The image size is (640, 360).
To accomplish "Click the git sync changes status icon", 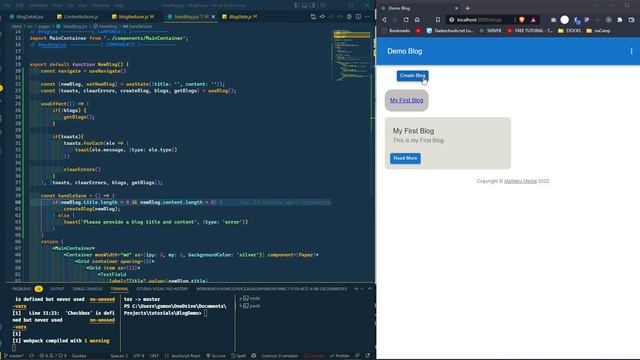I will point(31,356).
